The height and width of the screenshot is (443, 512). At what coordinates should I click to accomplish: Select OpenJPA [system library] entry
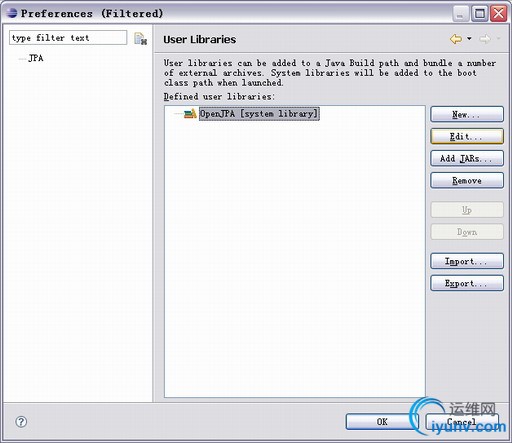click(x=259, y=114)
